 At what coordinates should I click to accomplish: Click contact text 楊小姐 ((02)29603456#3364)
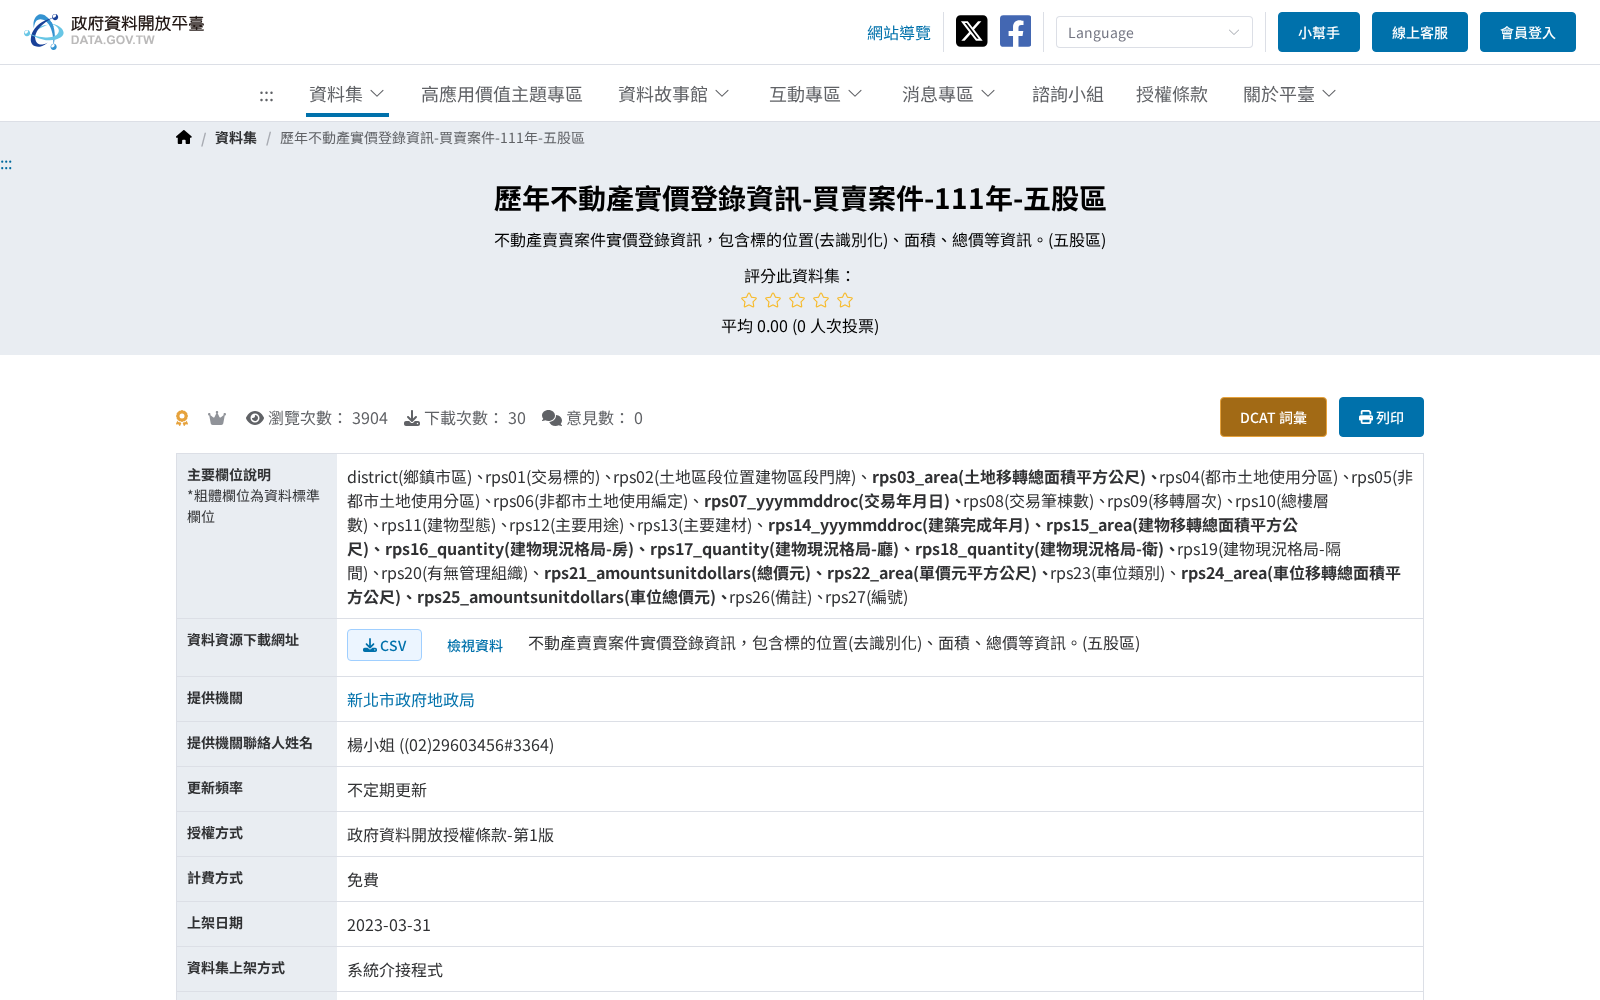click(450, 745)
